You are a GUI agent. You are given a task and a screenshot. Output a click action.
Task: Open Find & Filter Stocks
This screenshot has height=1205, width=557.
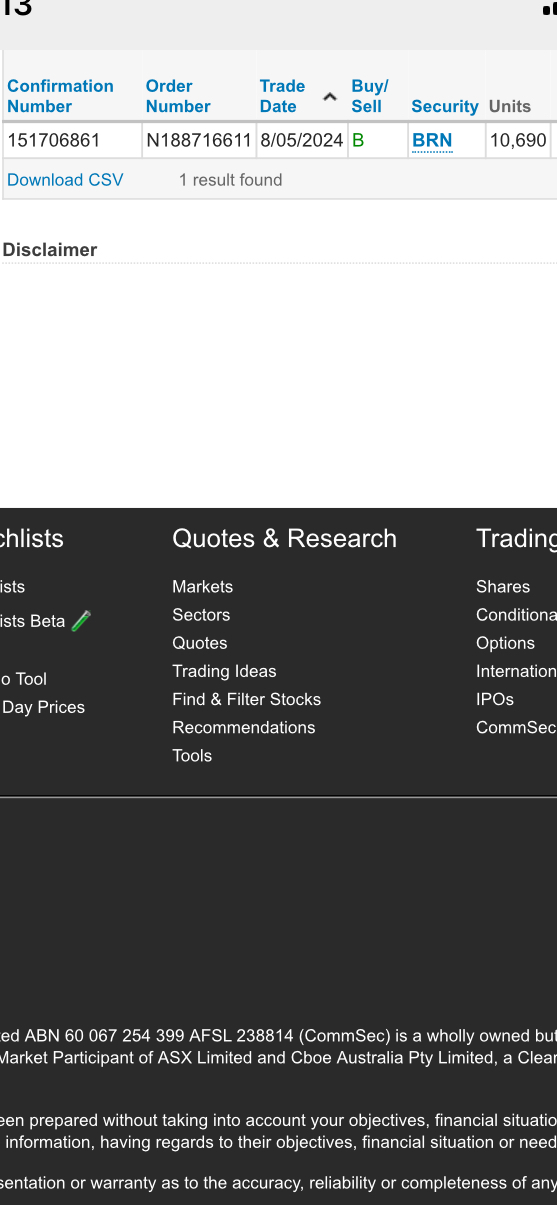pyautogui.click(x=246, y=699)
